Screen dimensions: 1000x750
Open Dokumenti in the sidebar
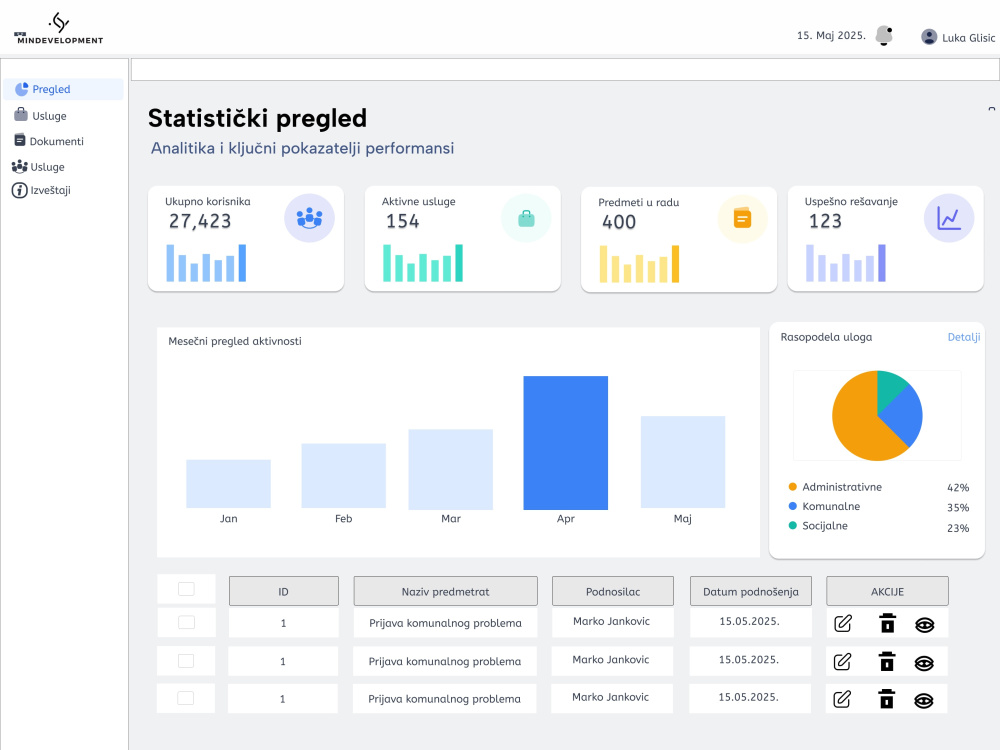49,141
